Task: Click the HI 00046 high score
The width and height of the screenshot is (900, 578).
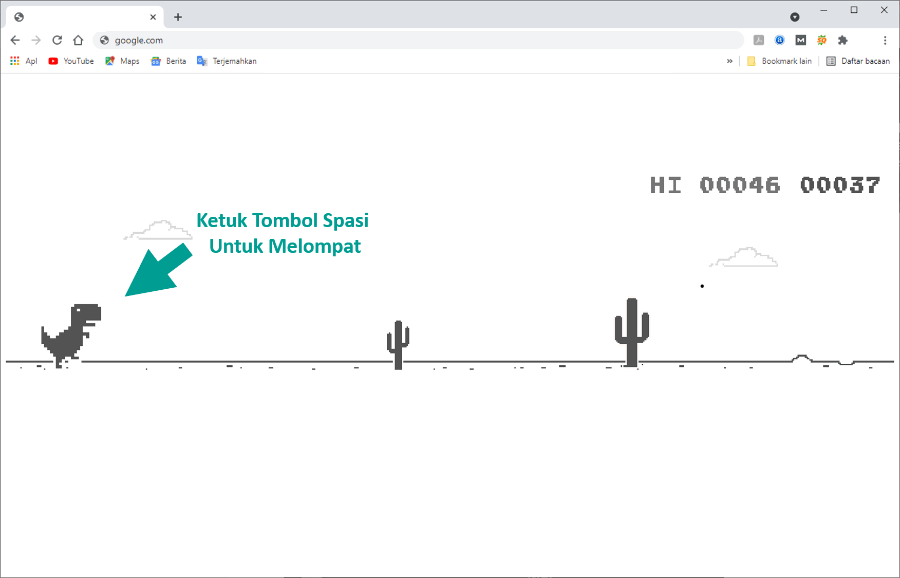Action: coord(715,185)
